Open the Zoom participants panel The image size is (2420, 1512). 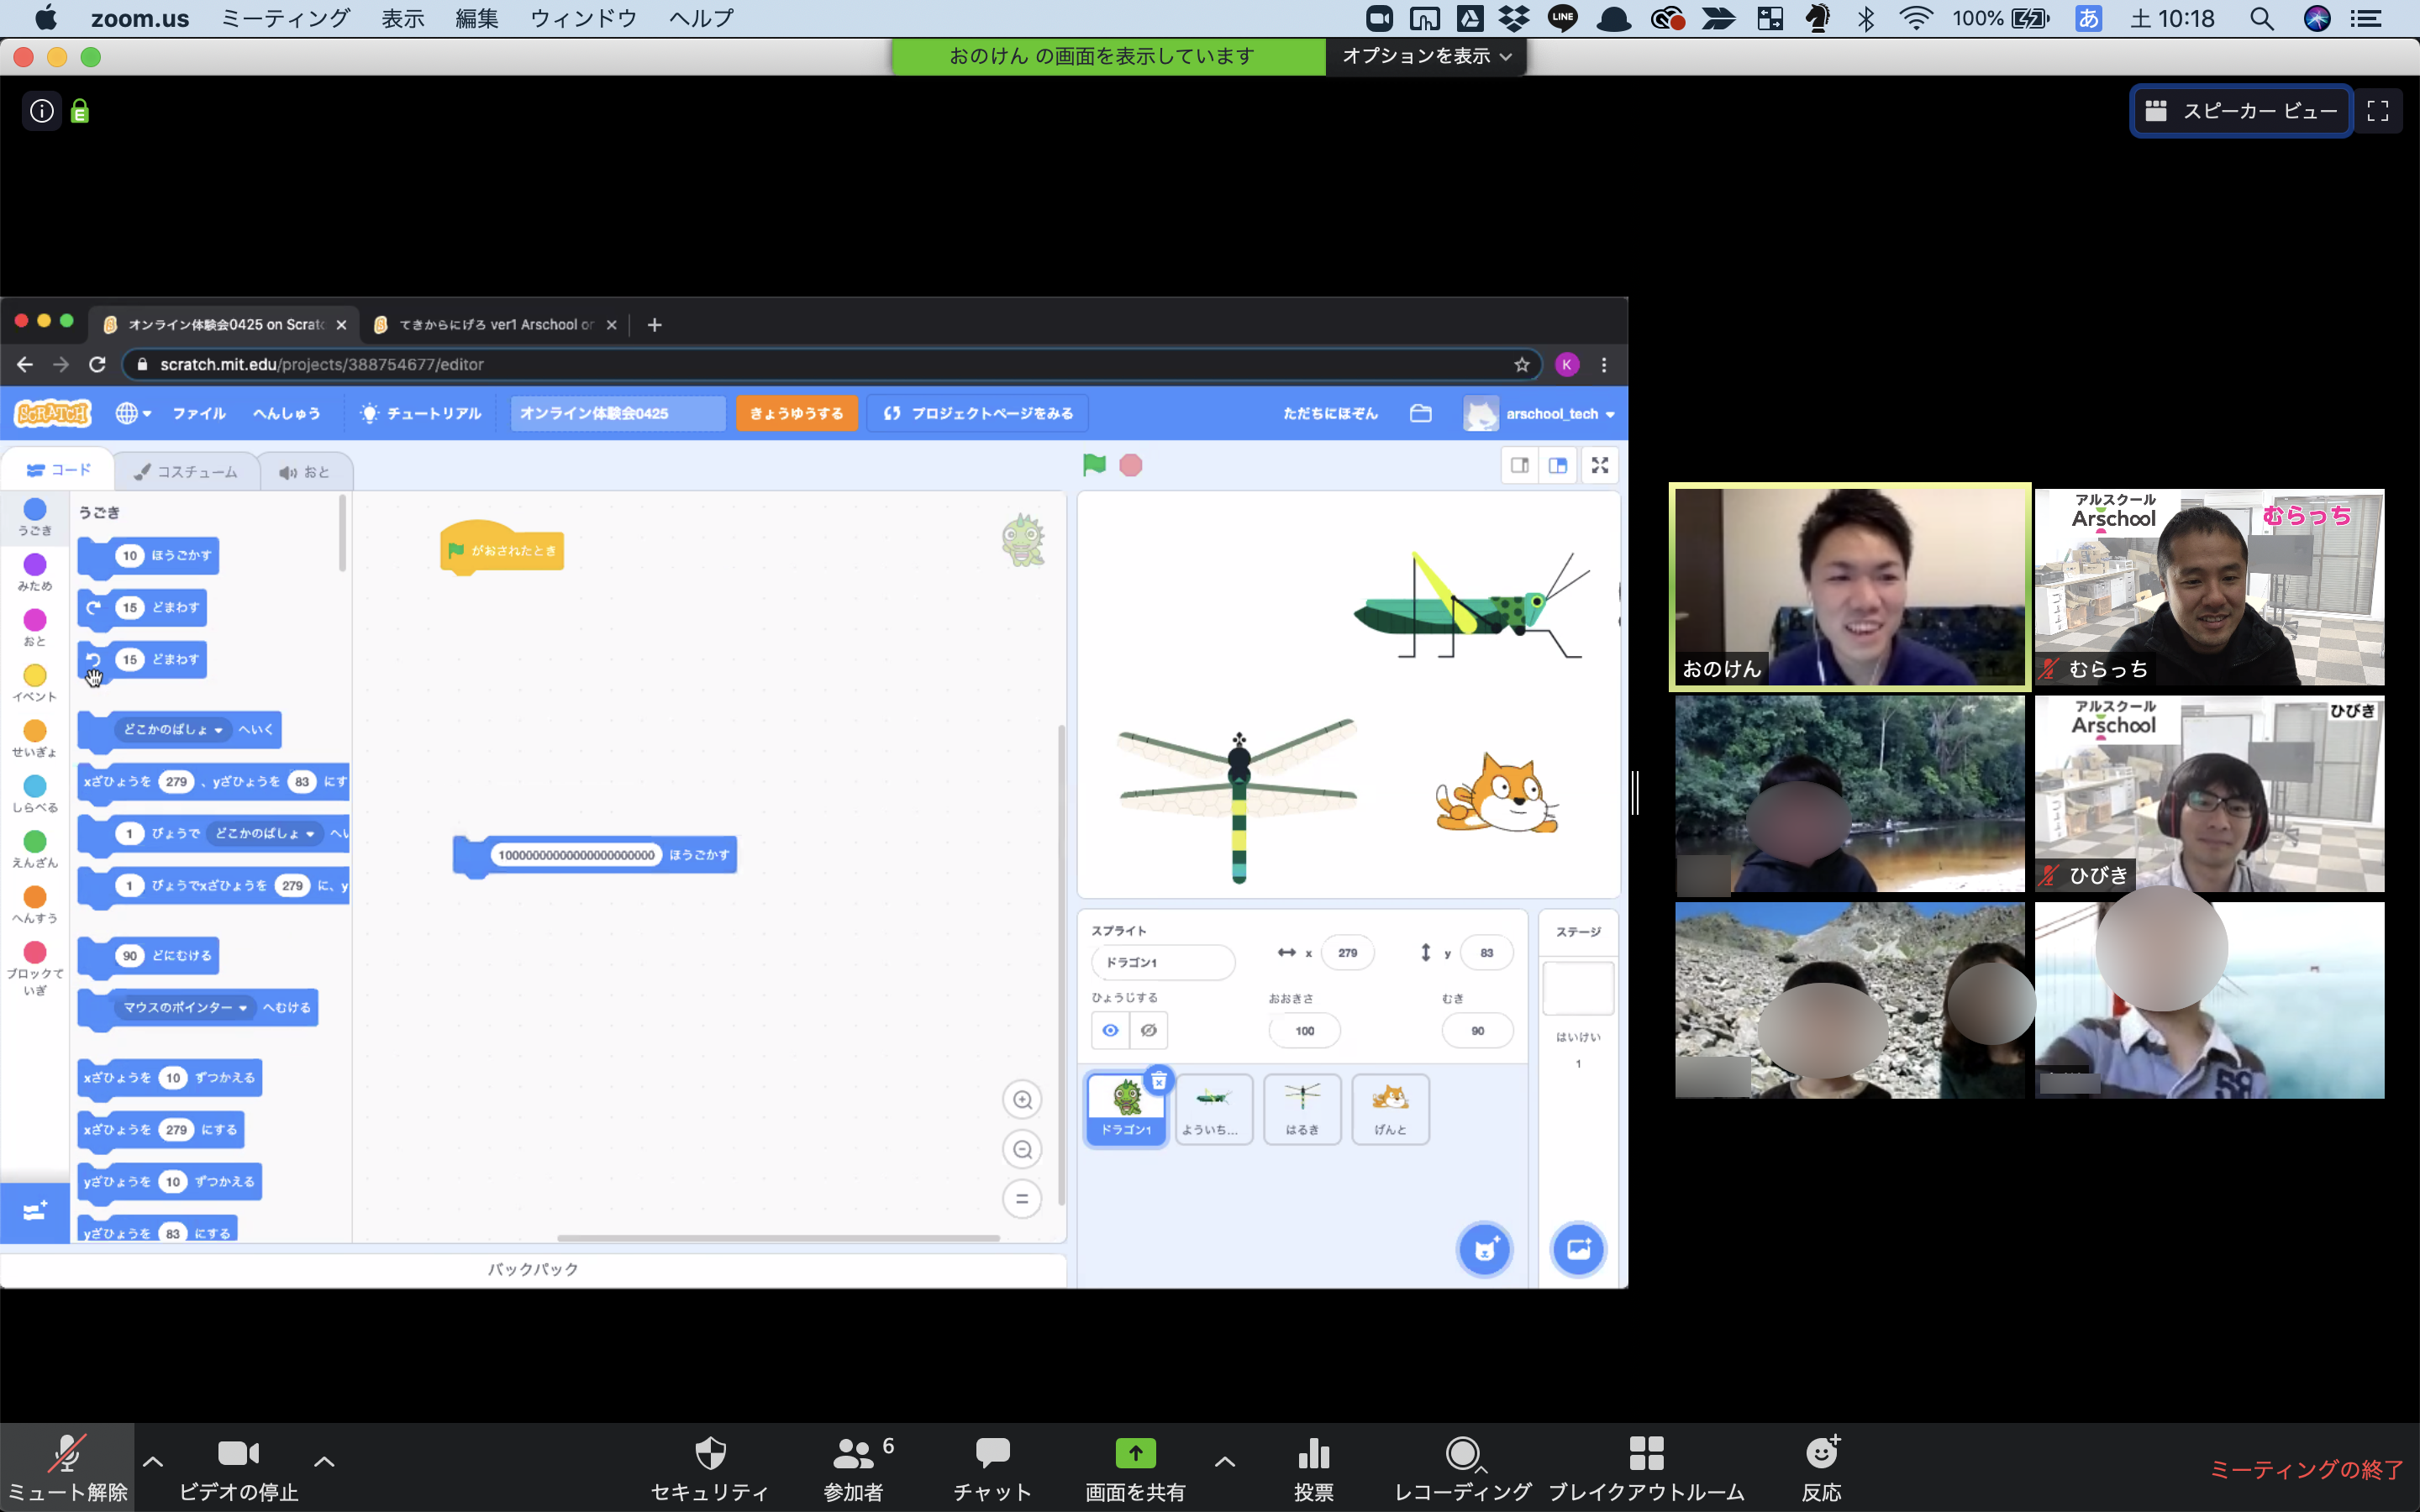[855, 1467]
